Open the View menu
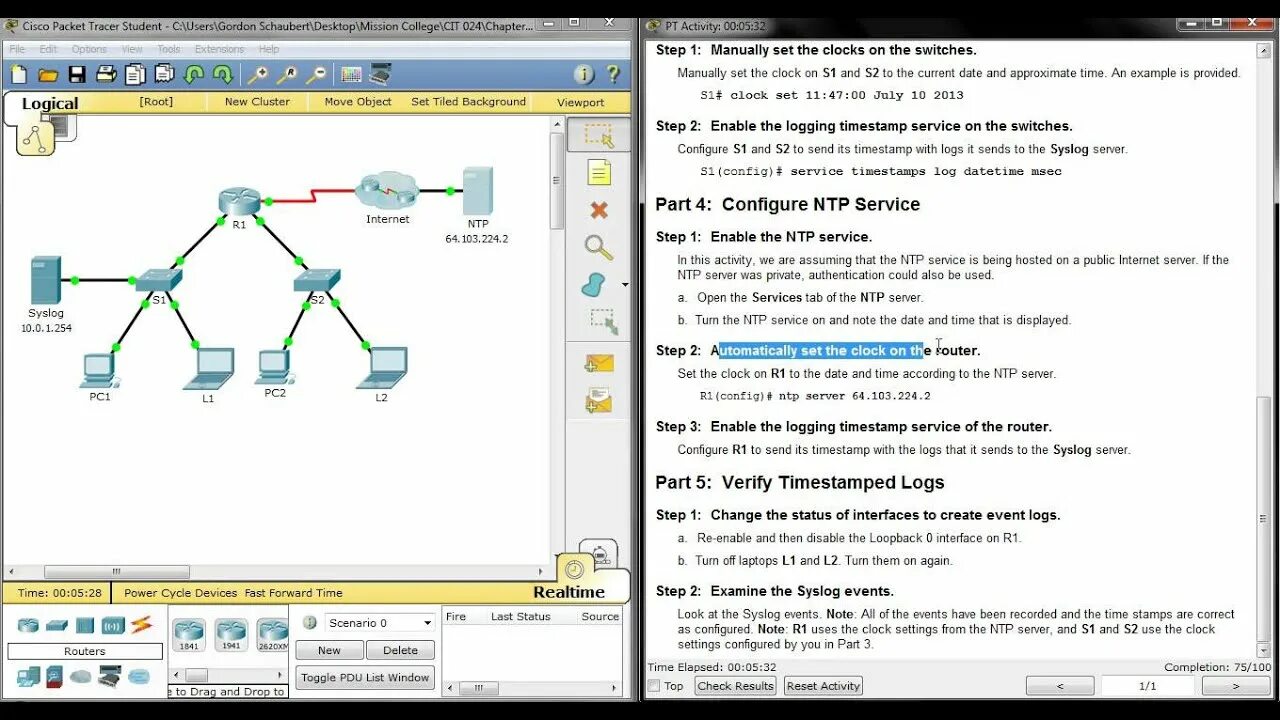 [132, 49]
